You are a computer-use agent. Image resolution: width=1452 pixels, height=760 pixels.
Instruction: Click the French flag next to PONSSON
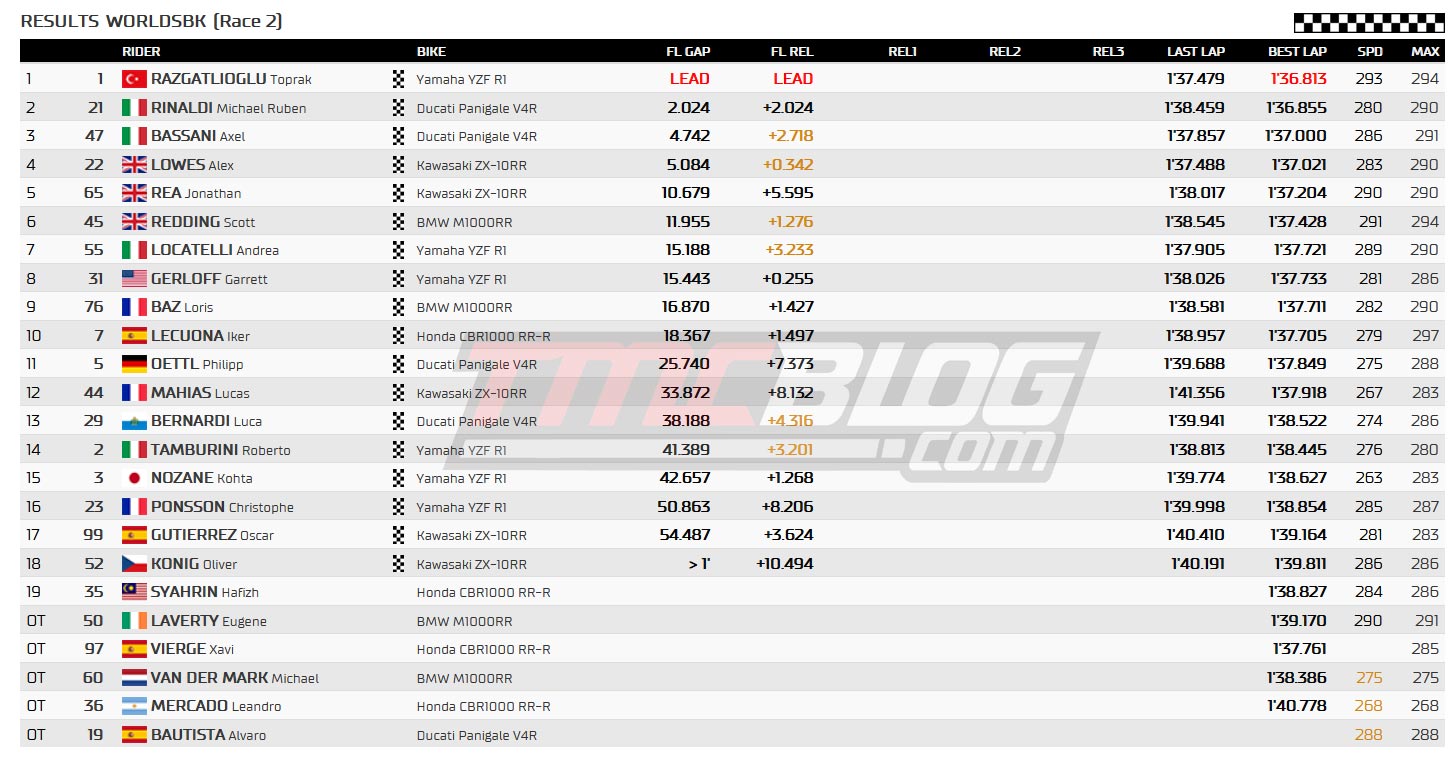(x=134, y=506)
